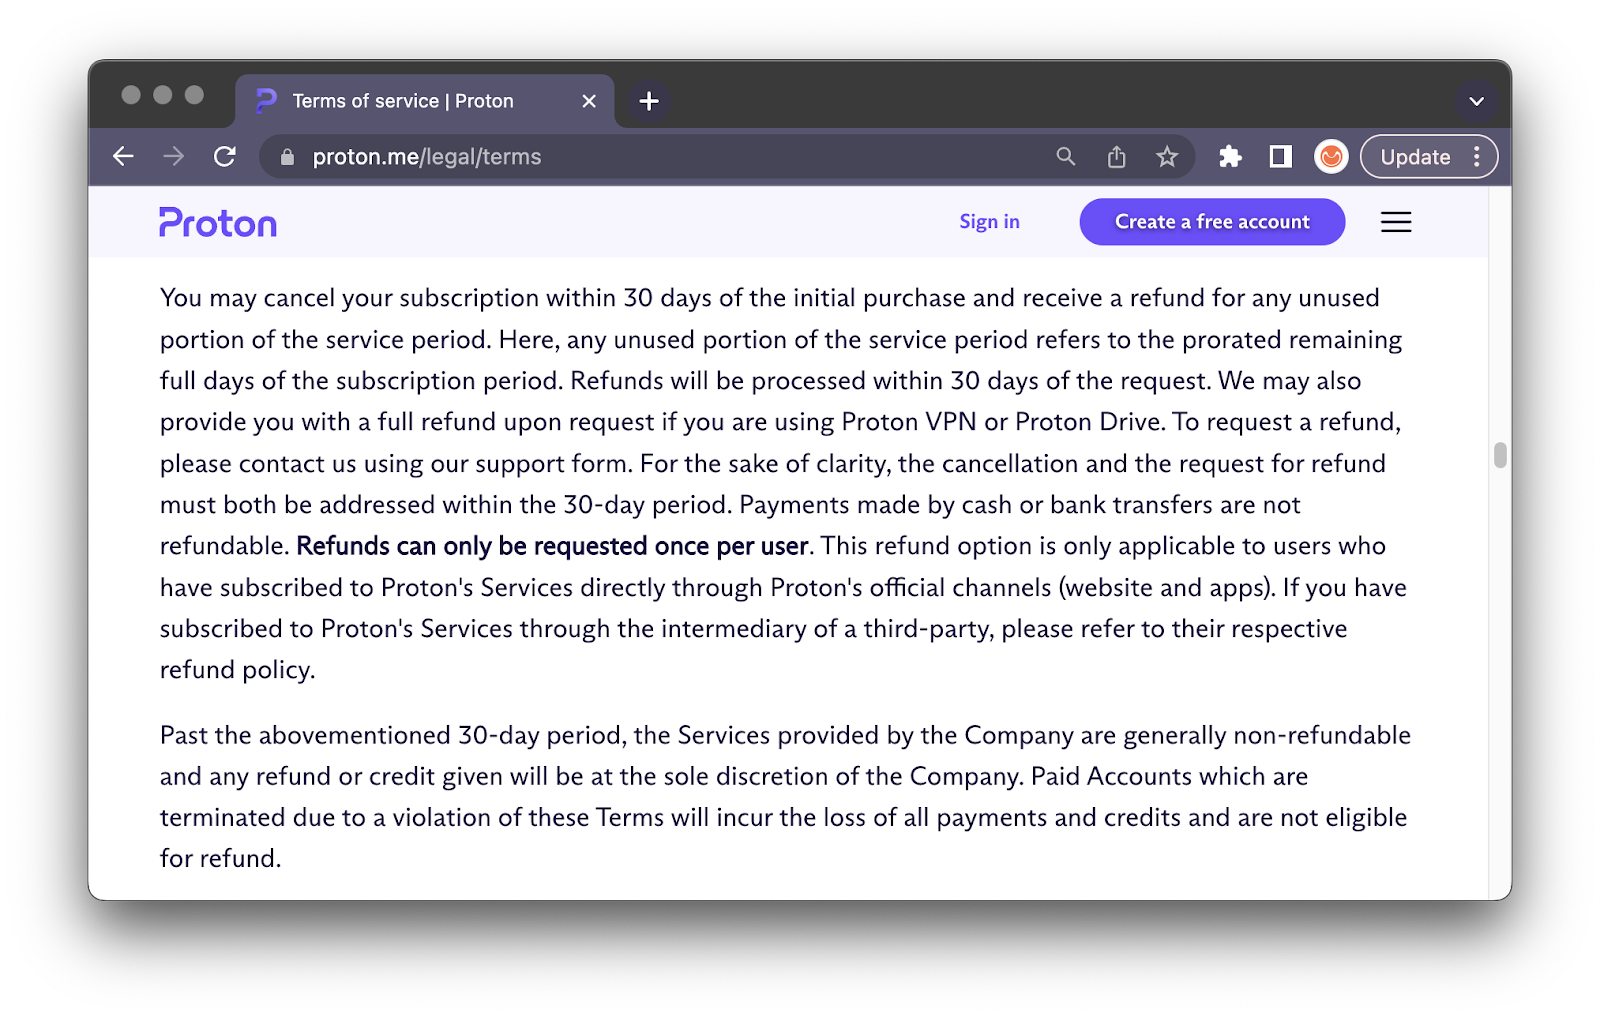Open the side panel icon

click(x=1281, y=157)
